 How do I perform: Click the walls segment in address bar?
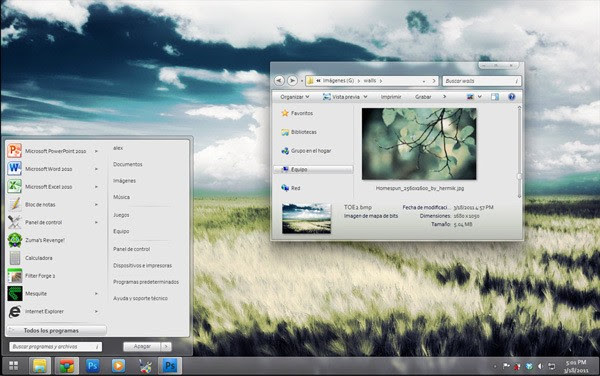(x=370, y=81)
